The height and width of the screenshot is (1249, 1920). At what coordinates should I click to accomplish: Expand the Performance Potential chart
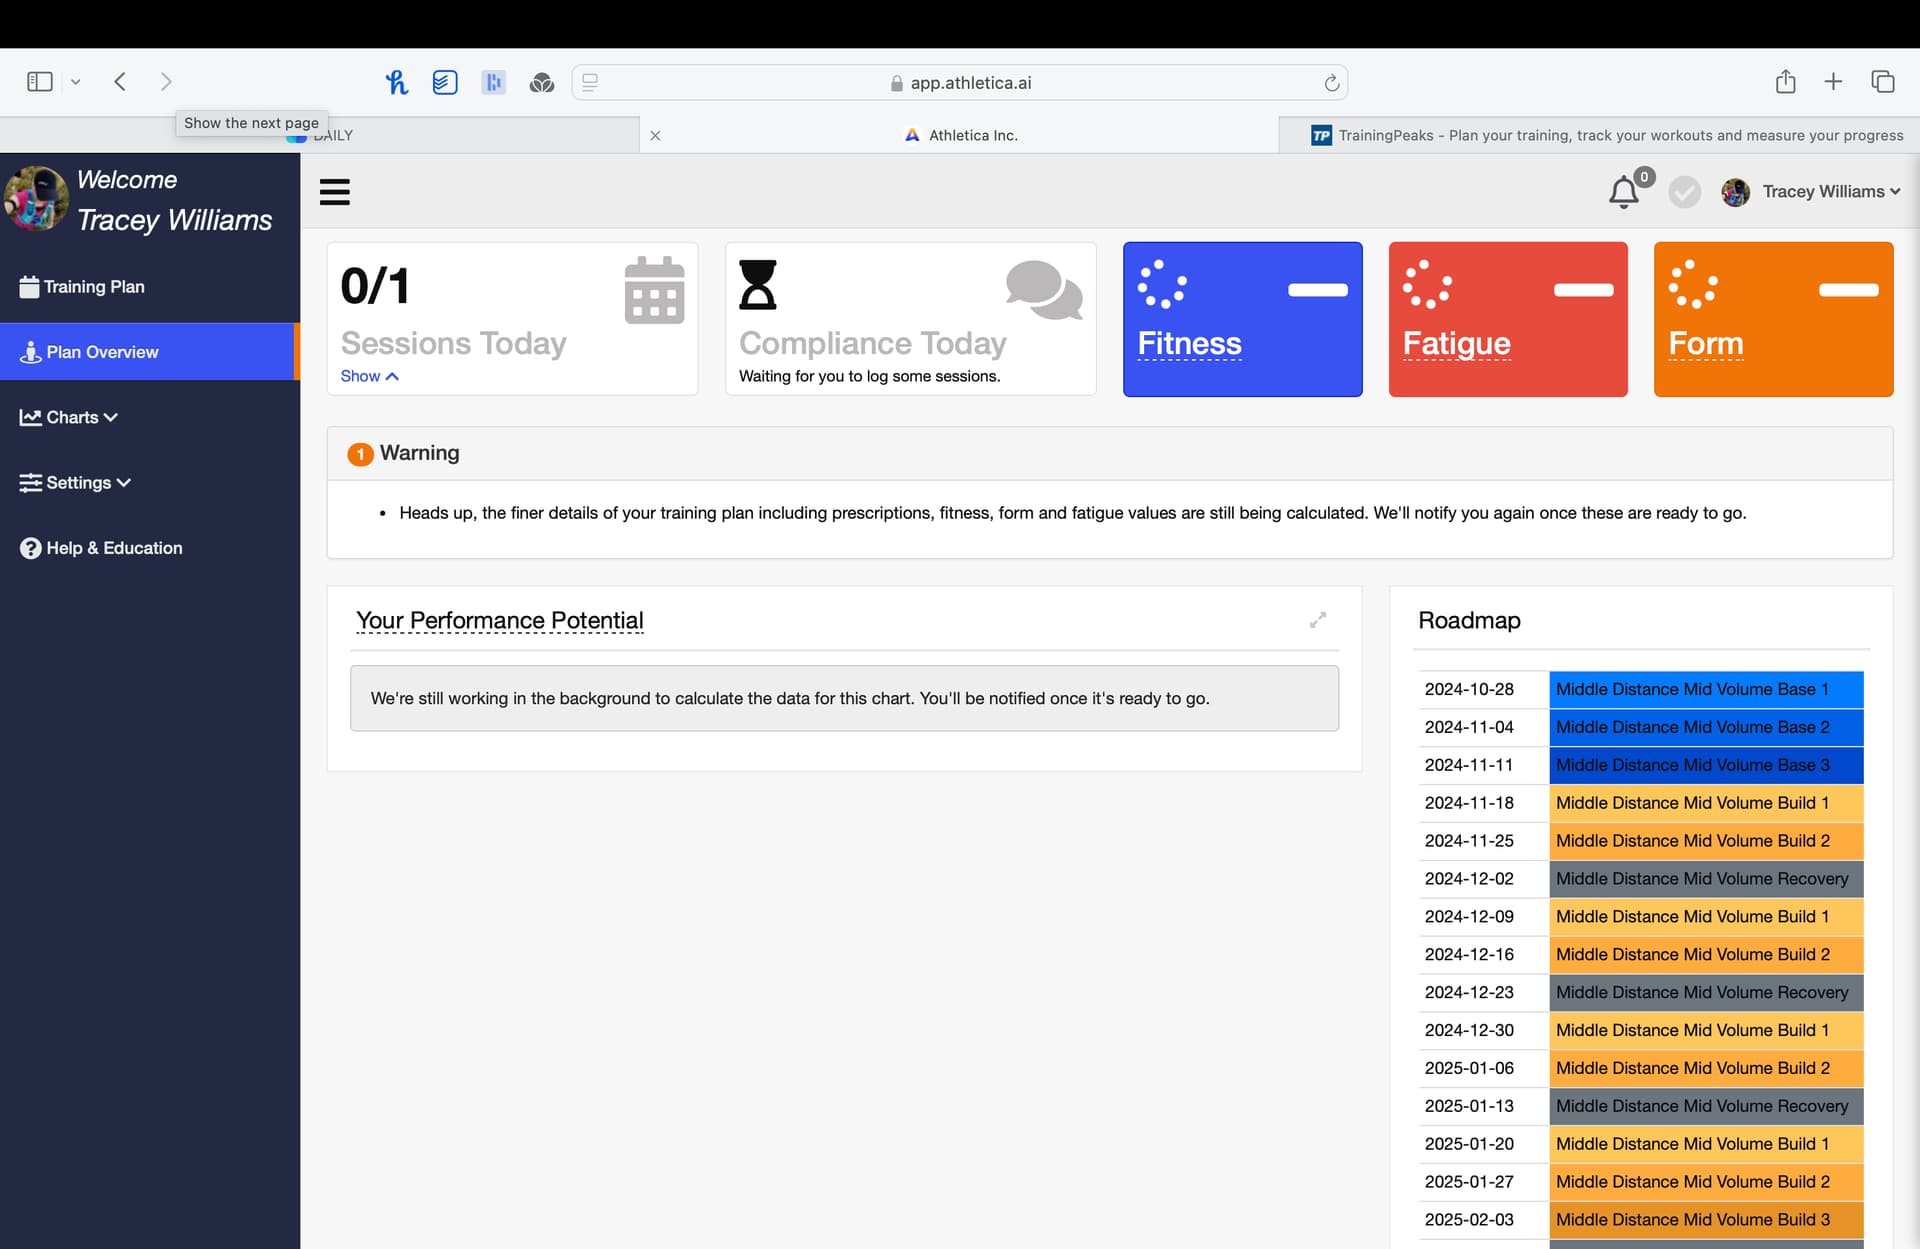tap(1318, 620)
